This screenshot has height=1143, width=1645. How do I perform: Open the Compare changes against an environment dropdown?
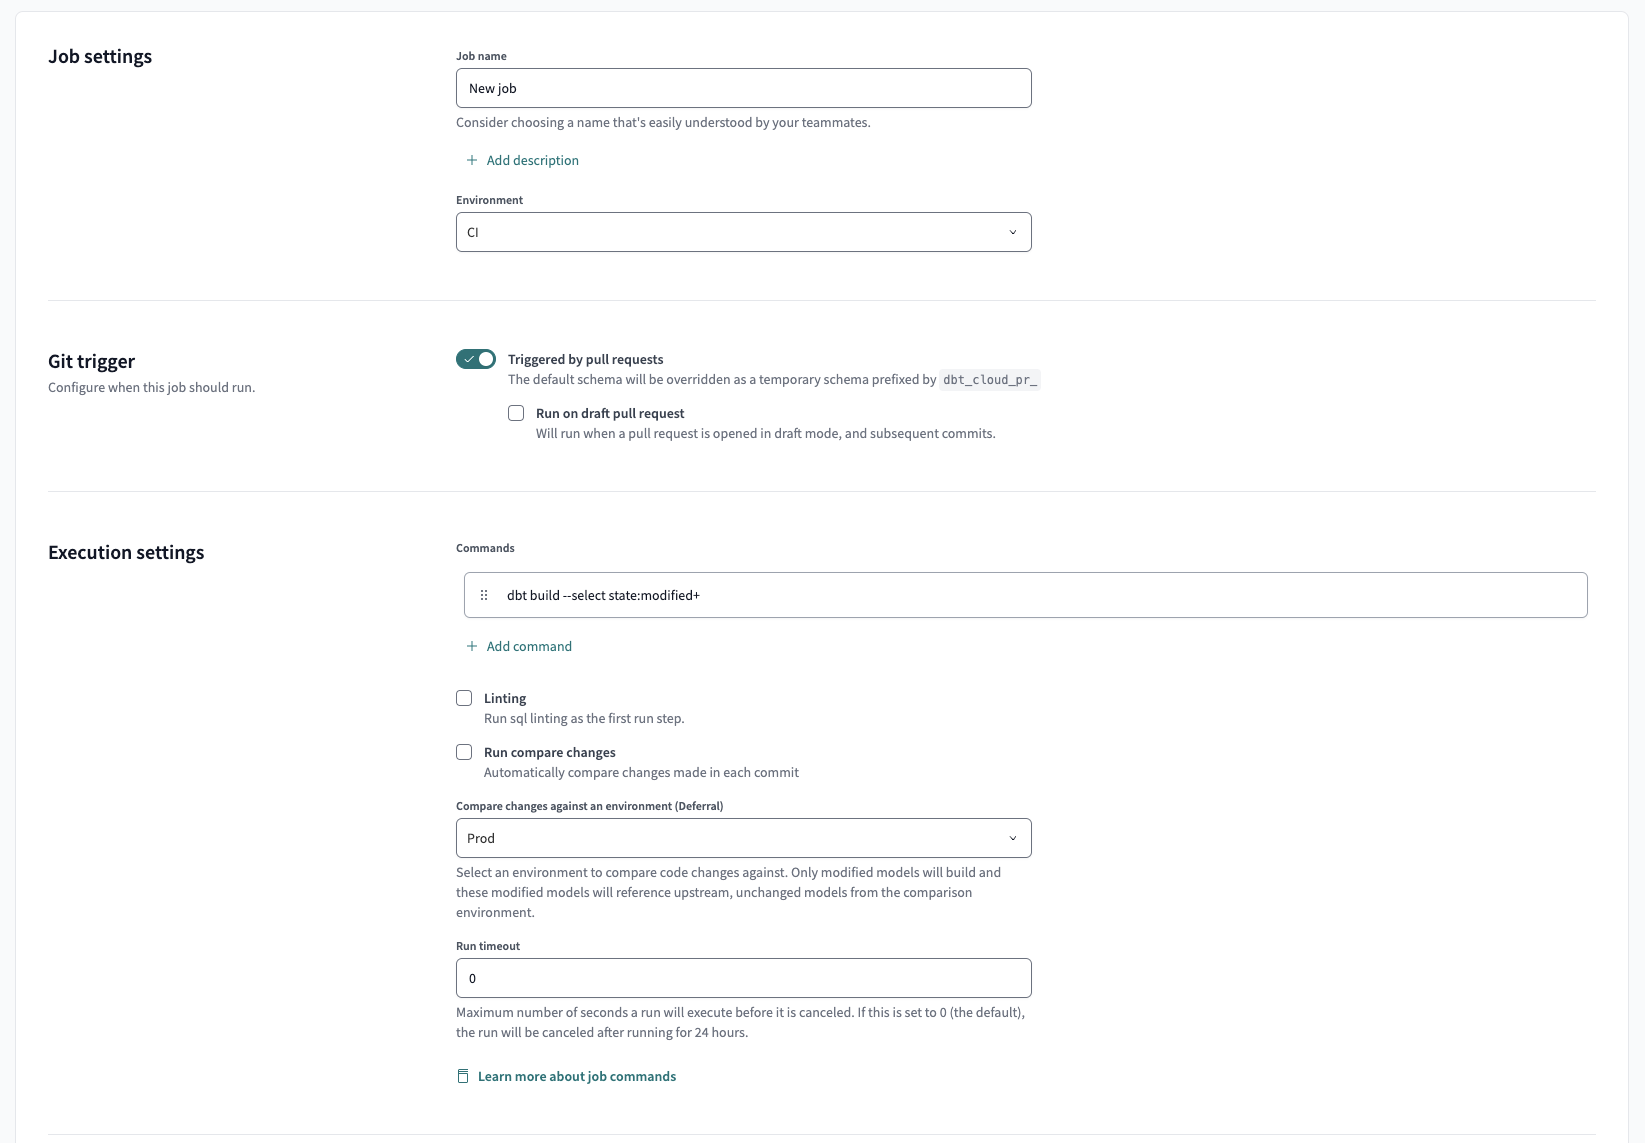click(742, 838)
